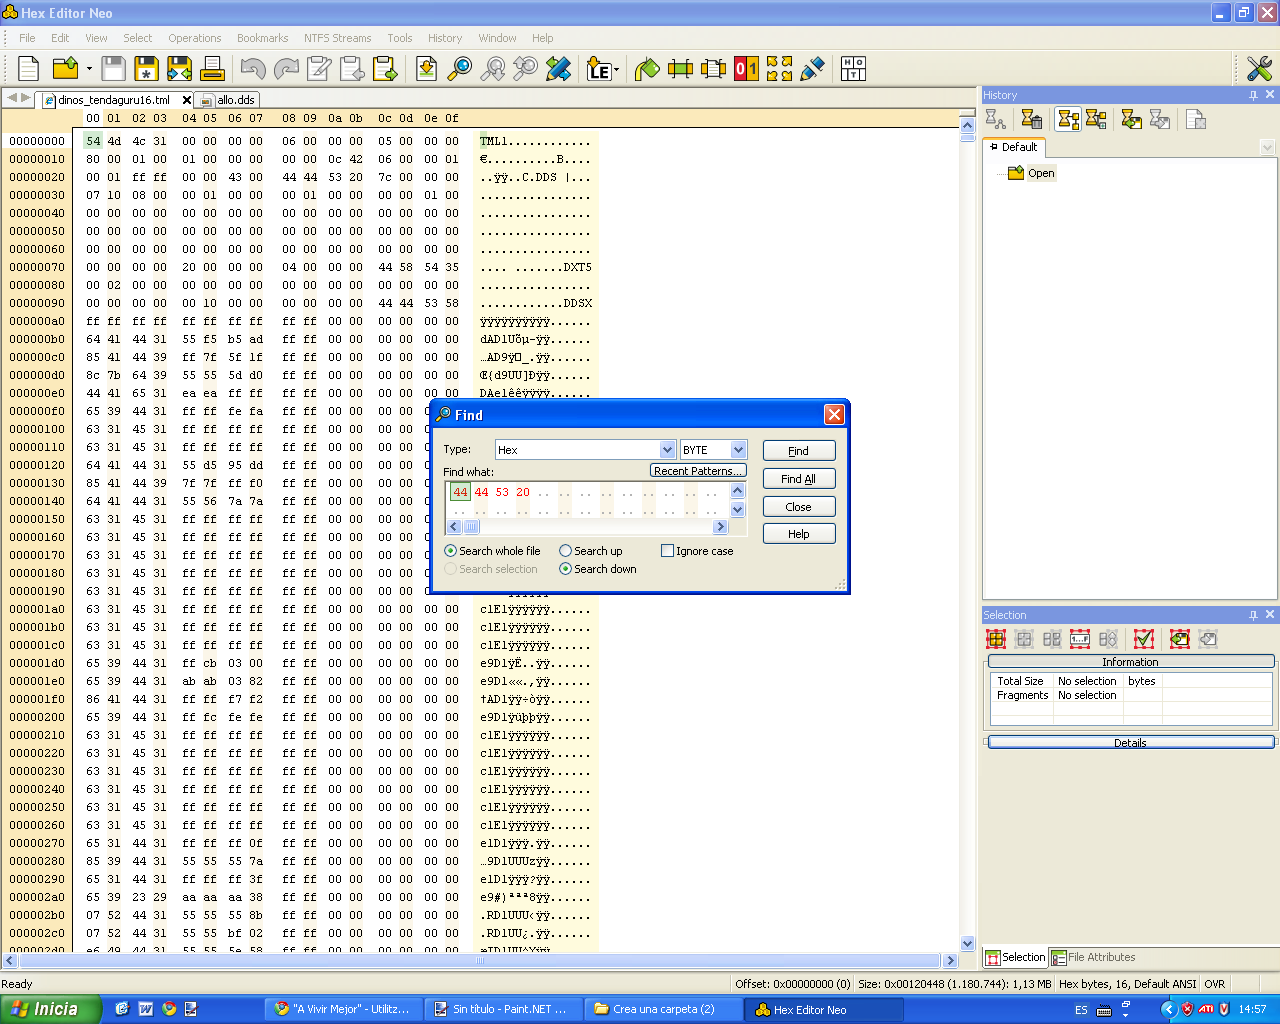The image size is (1280, 1024).
Task: Click the Print toolbar icon
Action: [212, 69]
